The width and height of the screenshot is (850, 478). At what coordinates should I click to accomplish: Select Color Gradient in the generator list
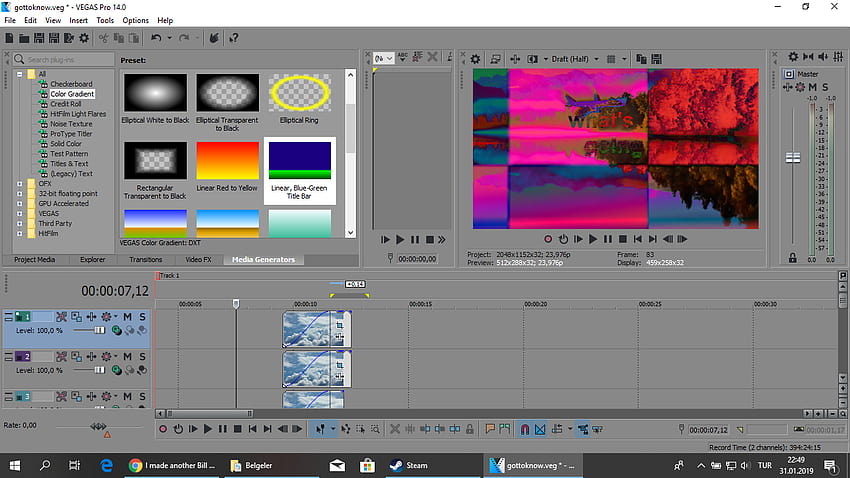tap(72, 94)
